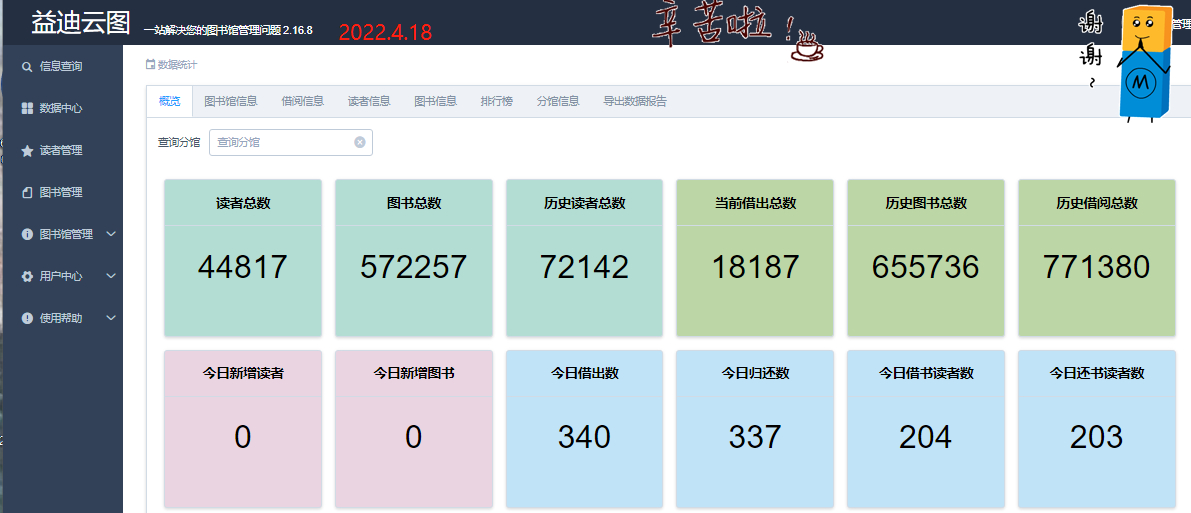Expand the 使用帮助 submenu chevron

[x=111, y=318]
